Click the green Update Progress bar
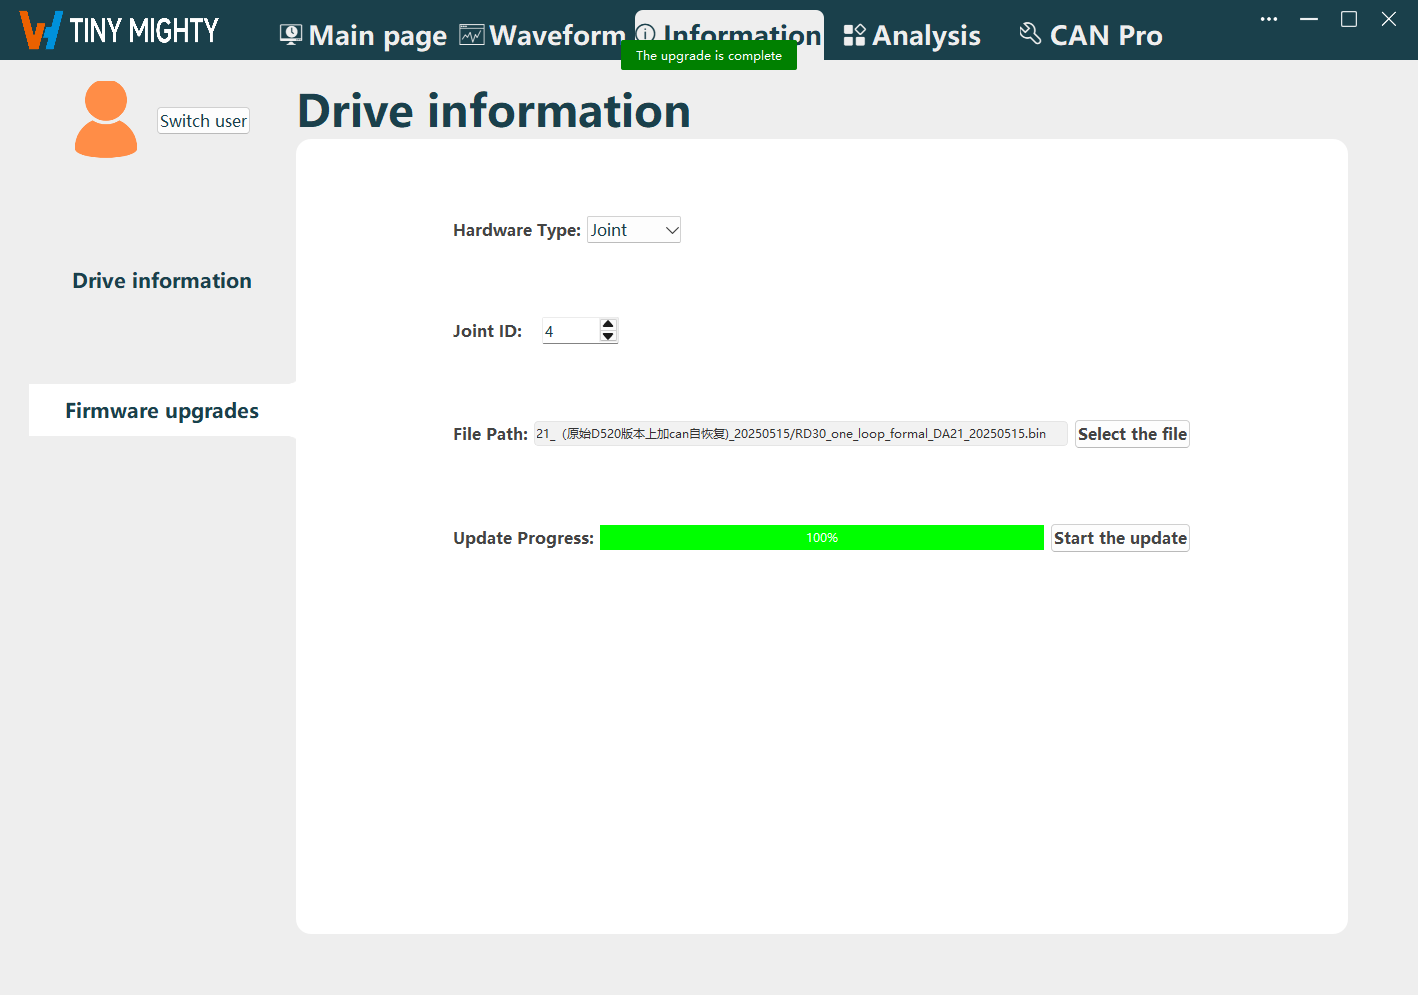 821,538
